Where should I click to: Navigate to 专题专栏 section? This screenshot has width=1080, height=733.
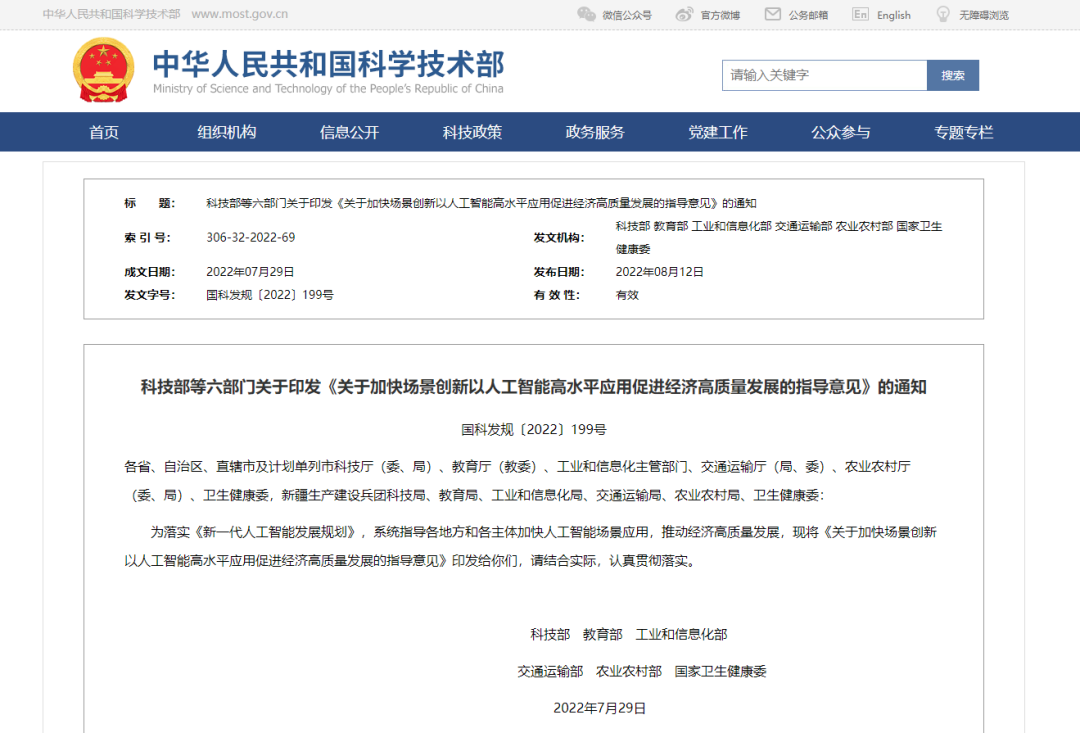[964, 132]
